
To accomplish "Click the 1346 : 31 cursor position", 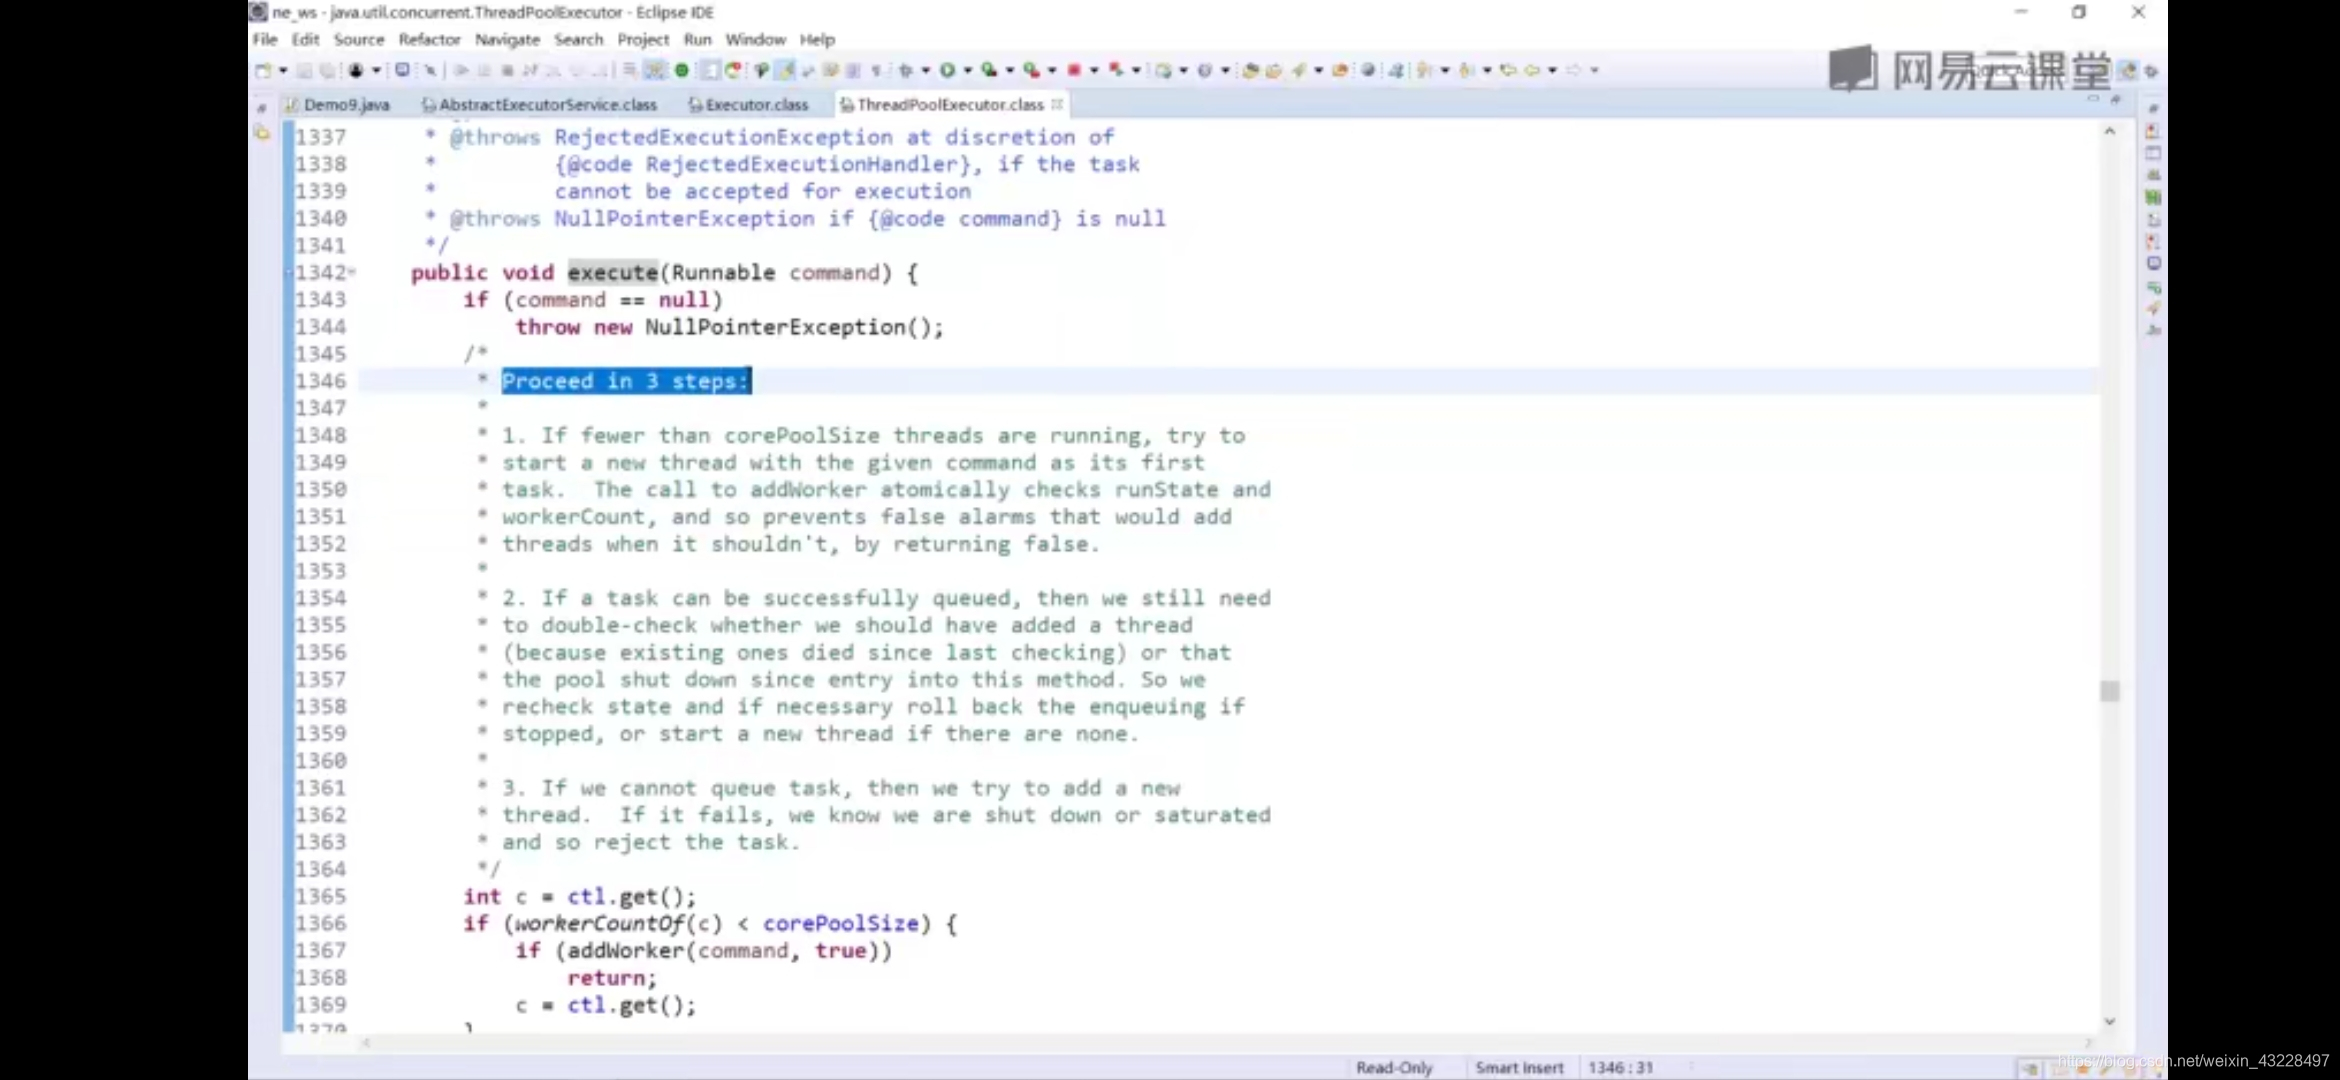I will [x=1620, y=1067].
